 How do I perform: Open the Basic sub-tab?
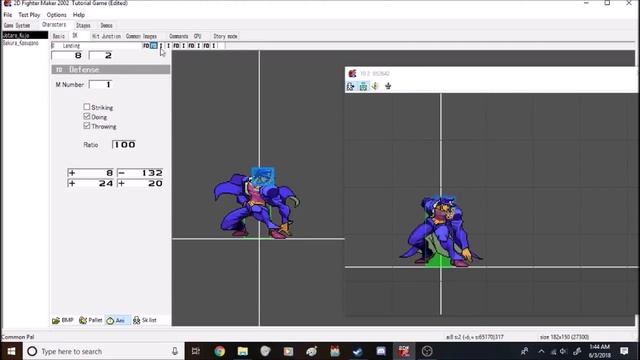tap(59, 36)
